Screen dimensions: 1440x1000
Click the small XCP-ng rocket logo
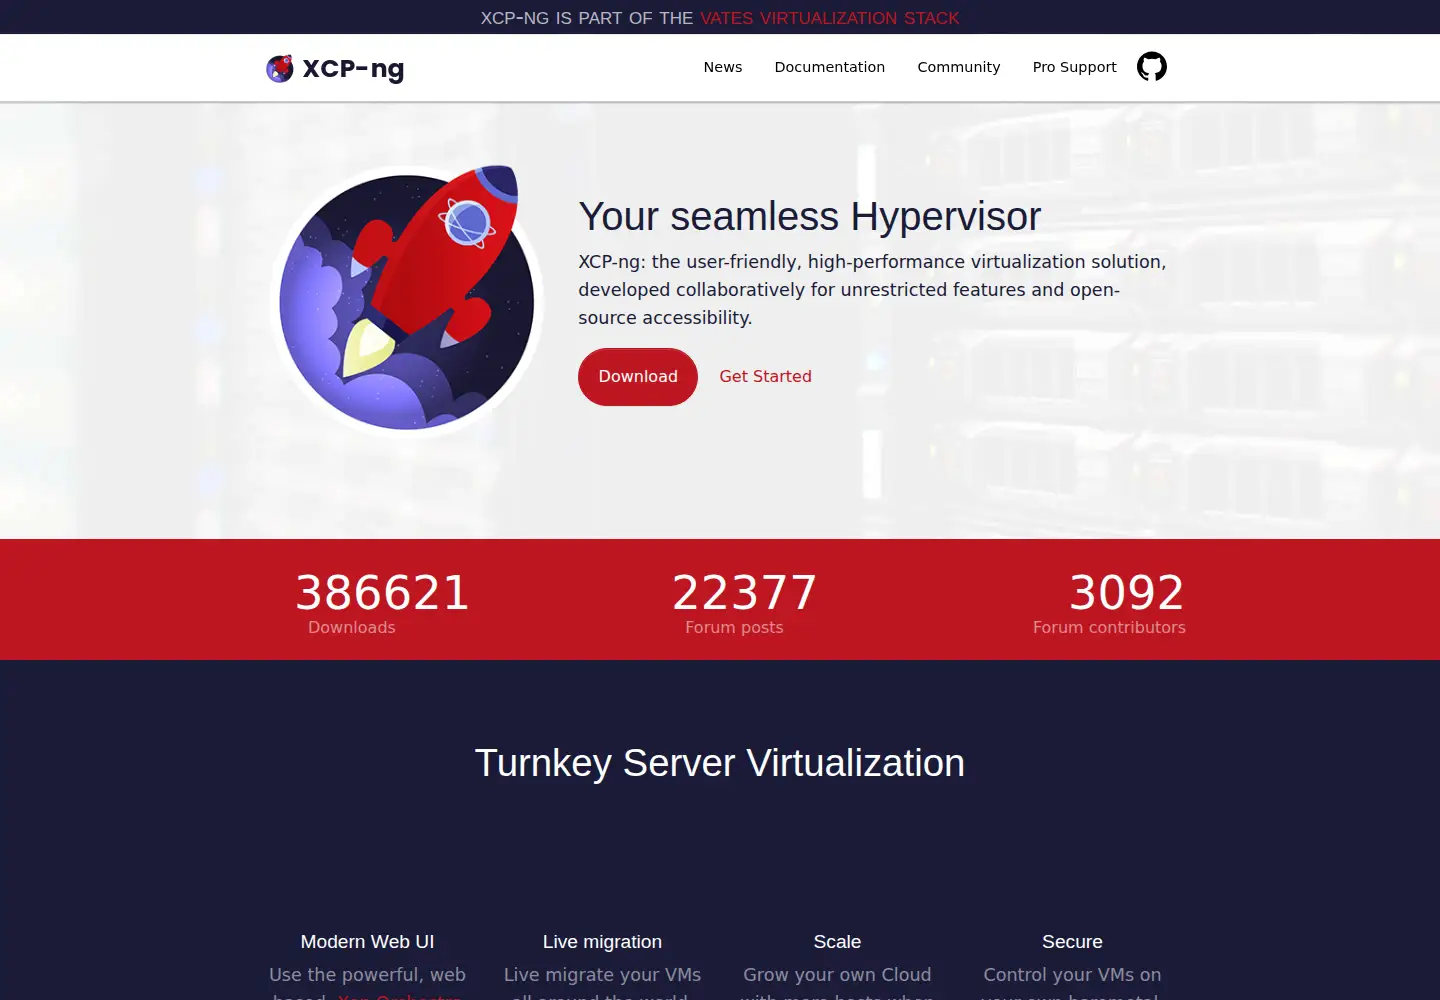tap(280, 68)
